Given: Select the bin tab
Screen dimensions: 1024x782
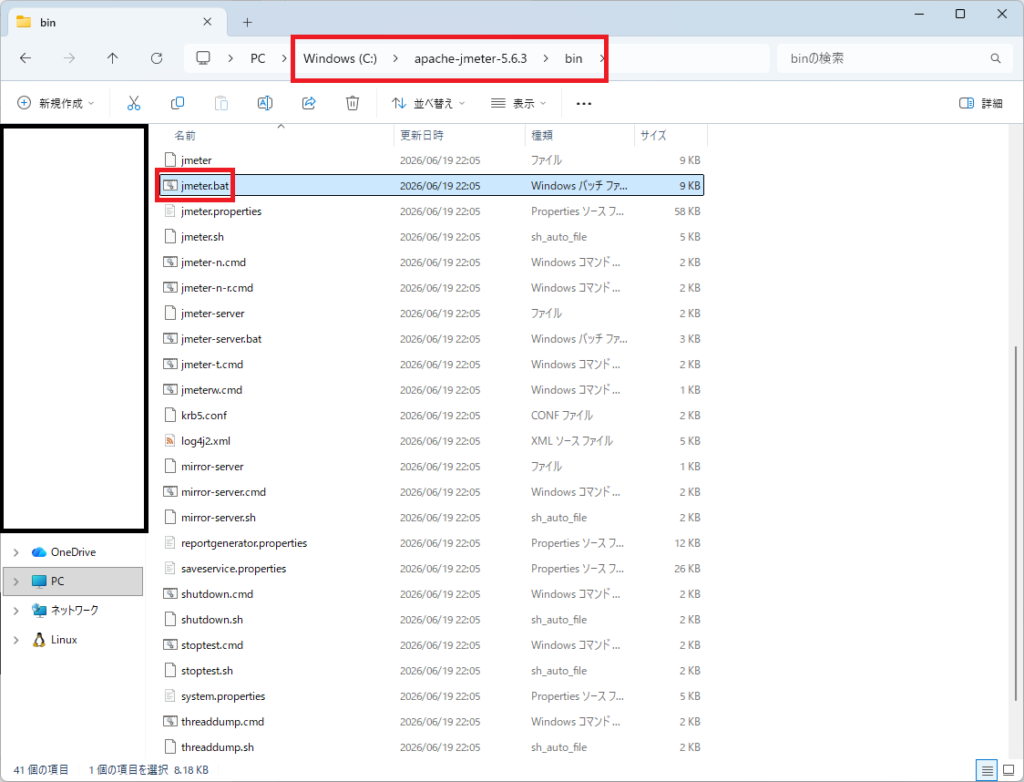Looking at the screenshot, I should tap(118, 22).
